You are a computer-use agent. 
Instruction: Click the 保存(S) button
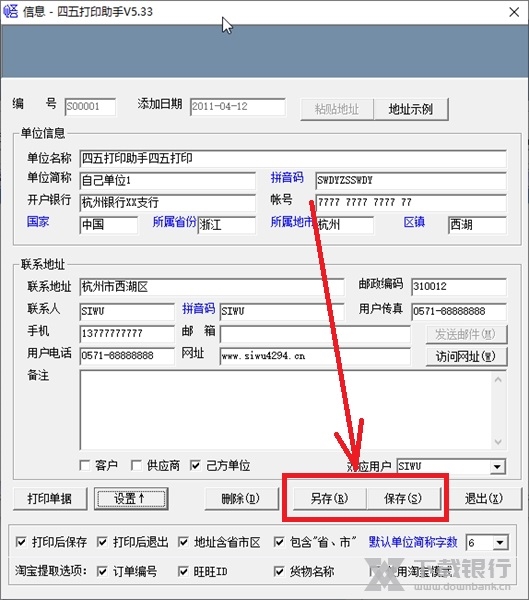tap(403, 499)
